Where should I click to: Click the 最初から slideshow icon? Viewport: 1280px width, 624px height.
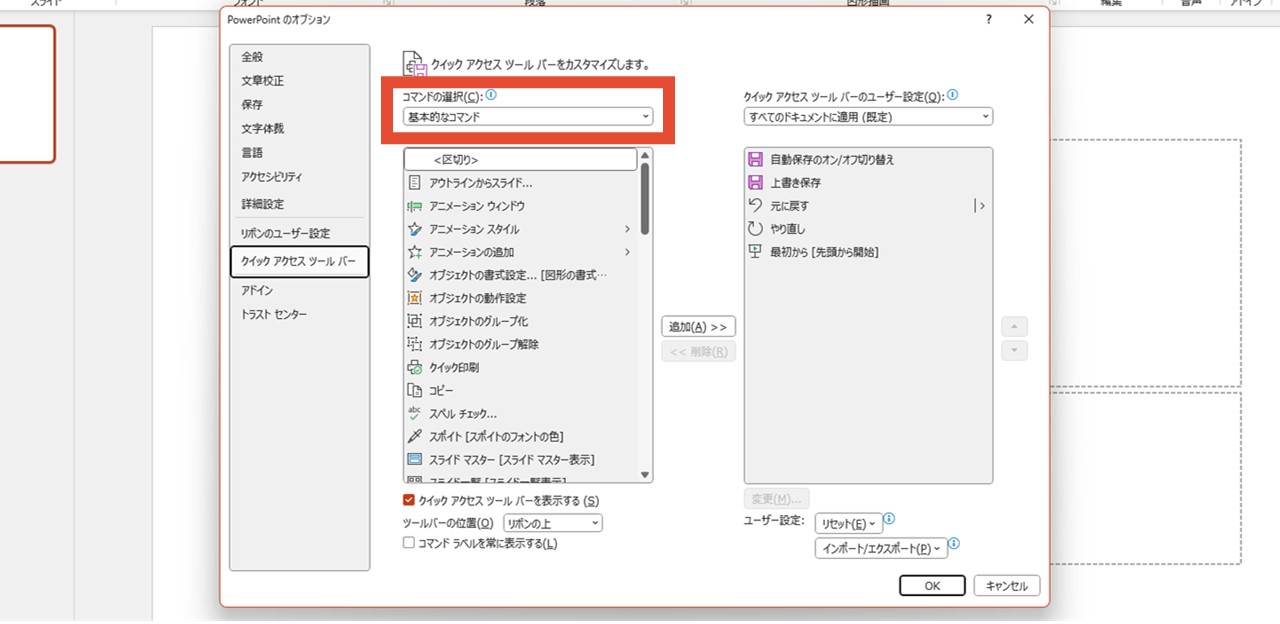[x=756, y=252]
